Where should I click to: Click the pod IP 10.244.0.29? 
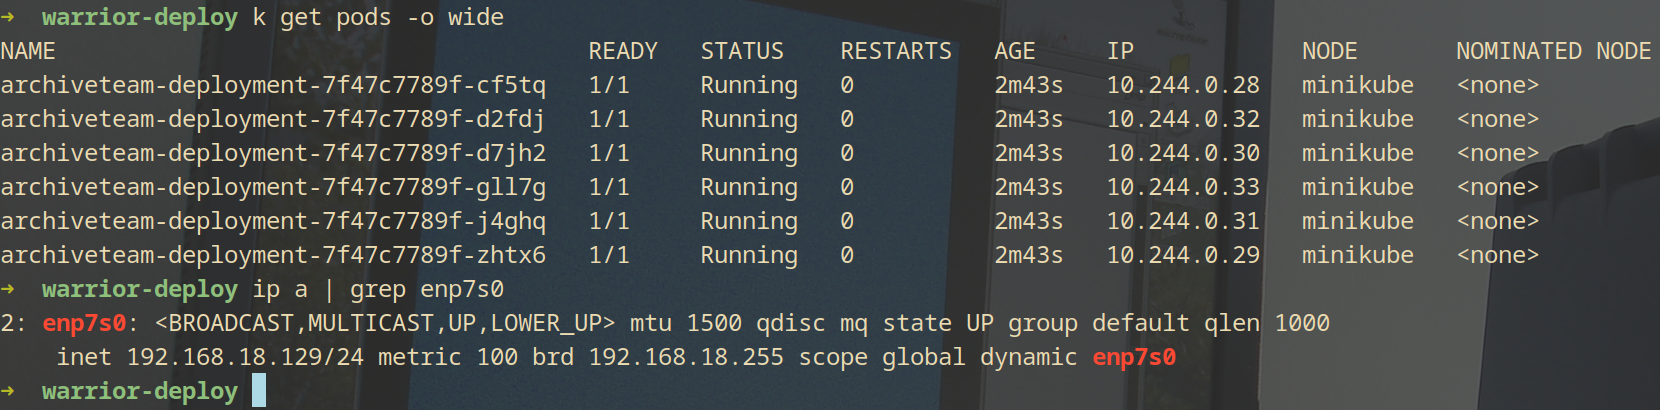(1182, 255)
